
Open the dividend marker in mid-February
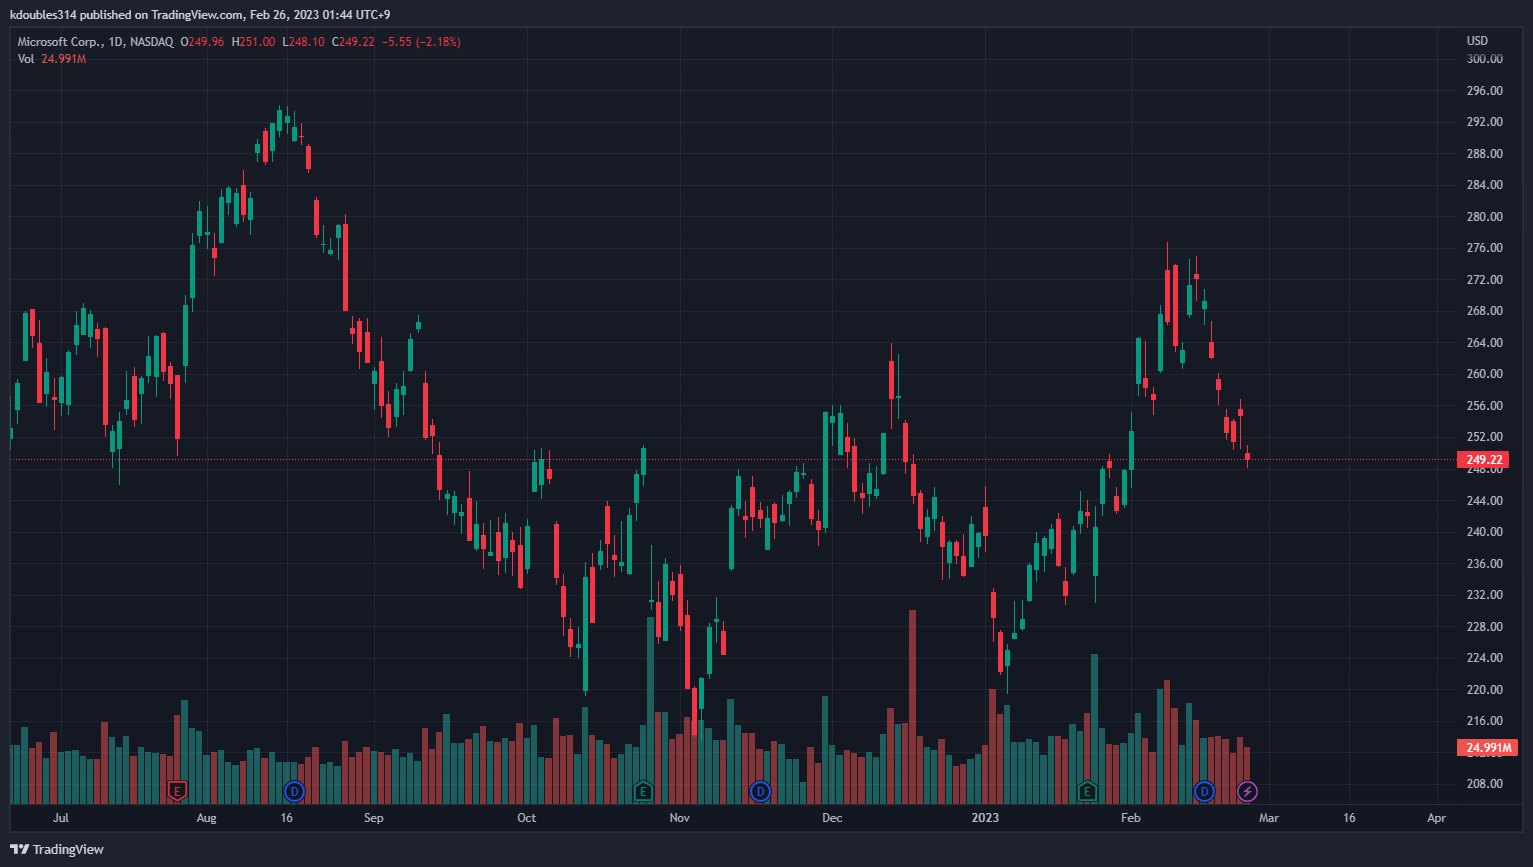click(1204, 791)
